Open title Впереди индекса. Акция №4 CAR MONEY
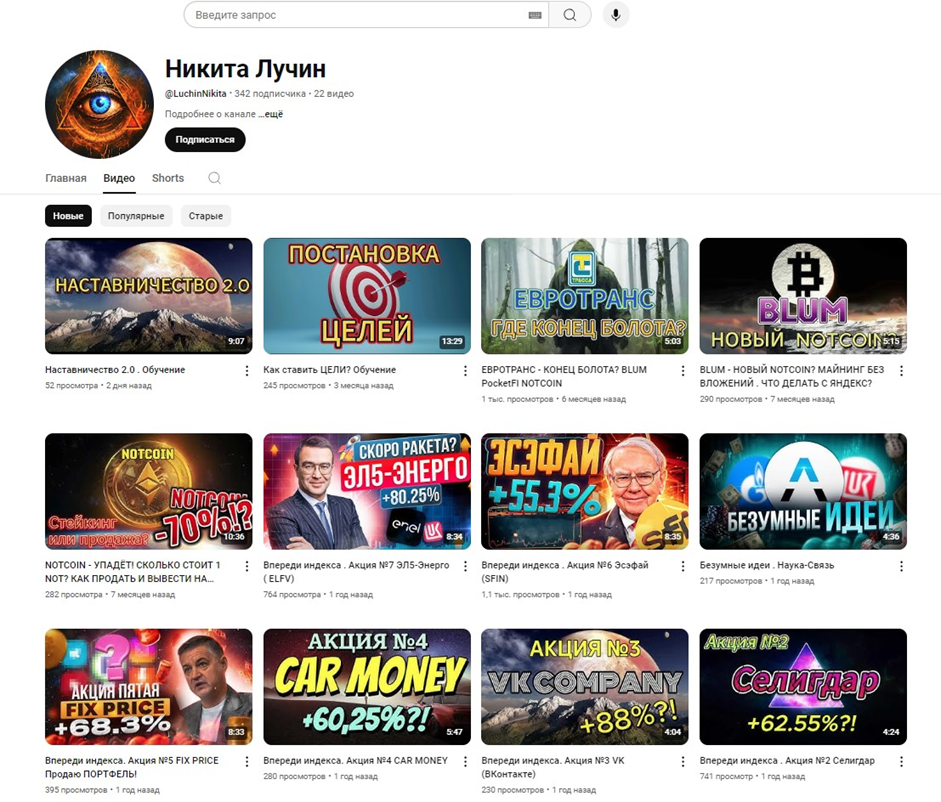Image resolution: width=941 pixels, height=802 pixels. pyautogui.click(x=356, y=761)
